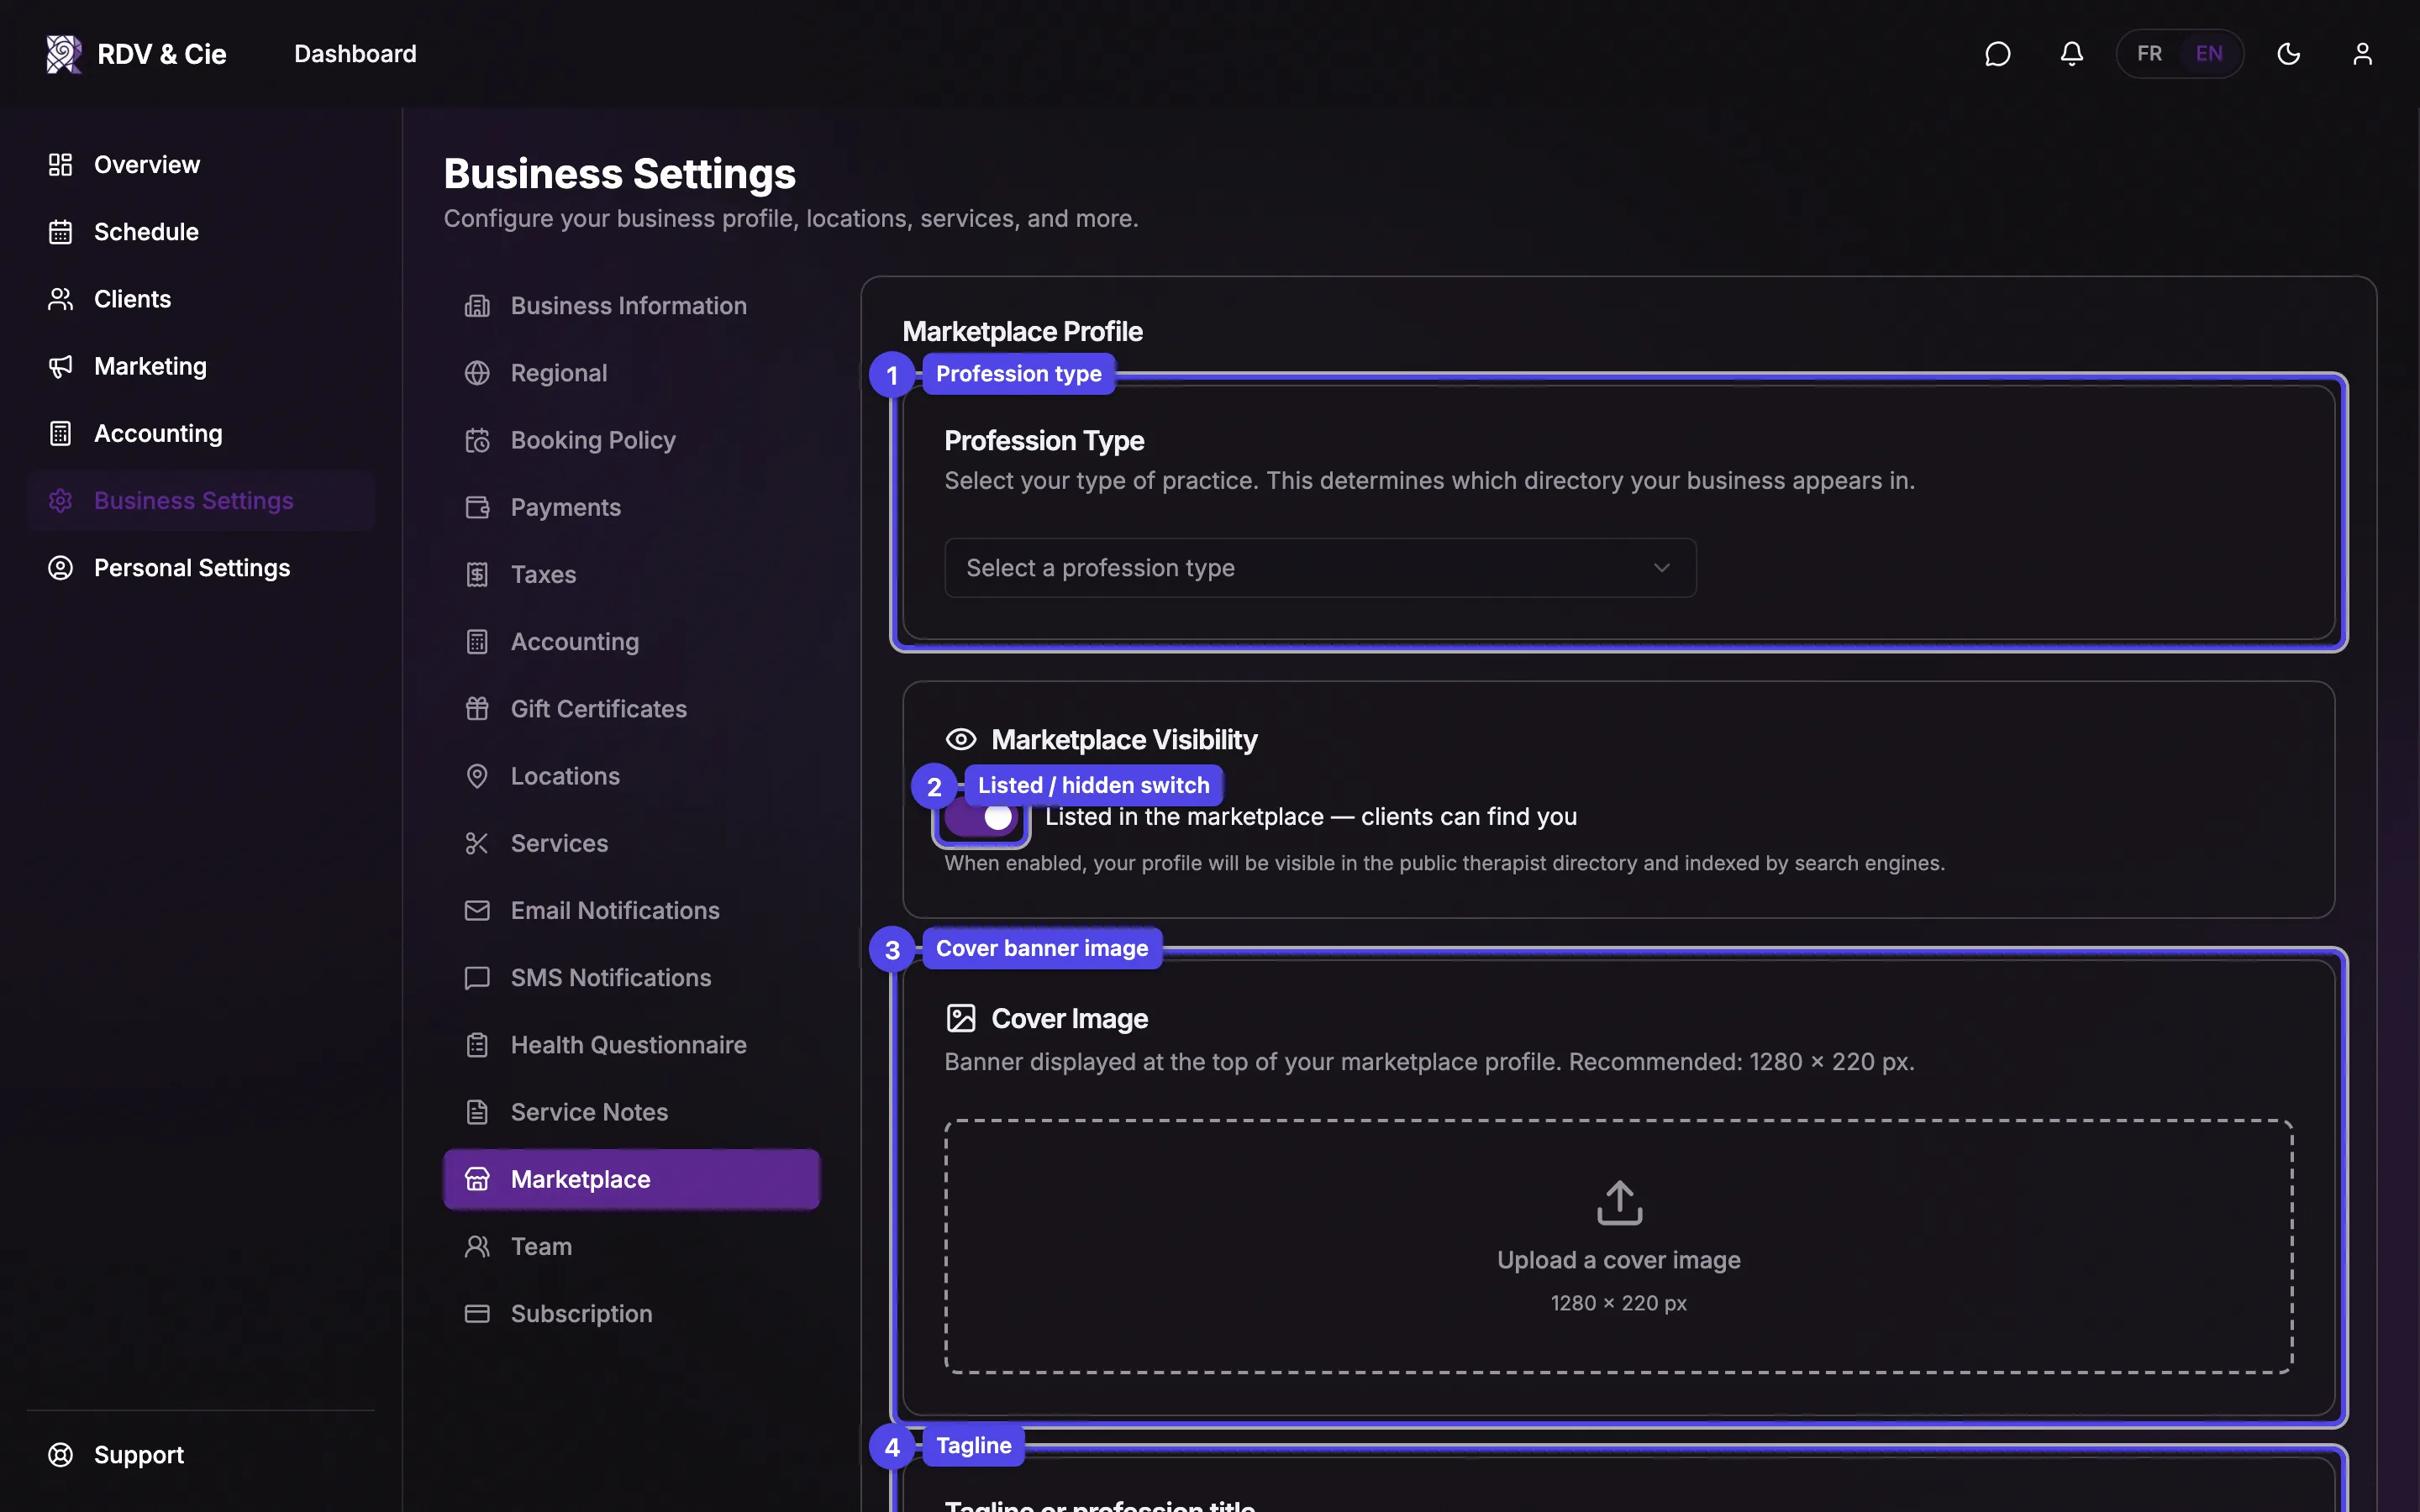Go to Overview in the sidebar
The height and width of the screenshot is (1512, 2420).
pyautogui.click(x=200, y=165)
